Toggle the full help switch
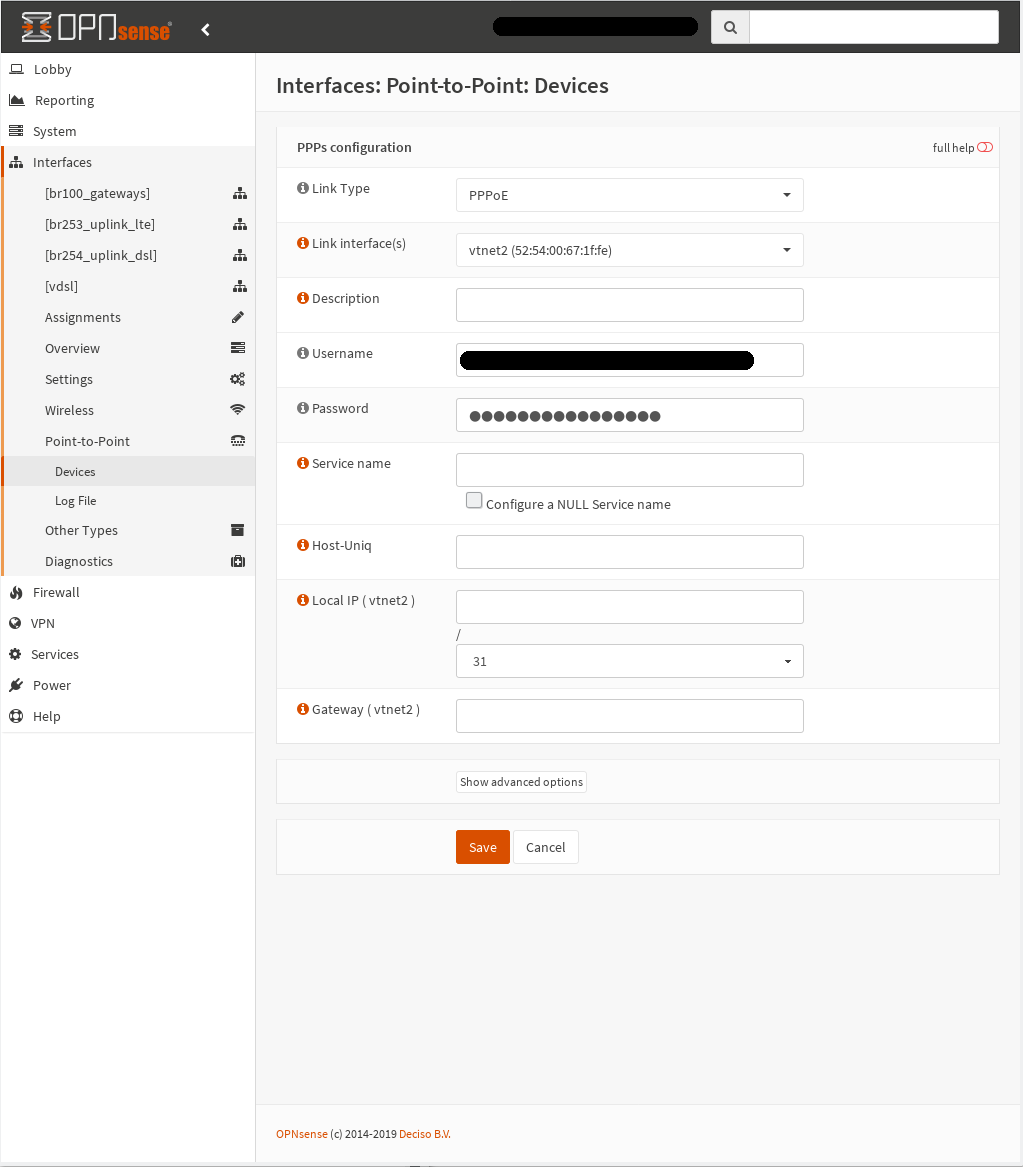Screen dimensions: 1023x1167 pos(985,147)
